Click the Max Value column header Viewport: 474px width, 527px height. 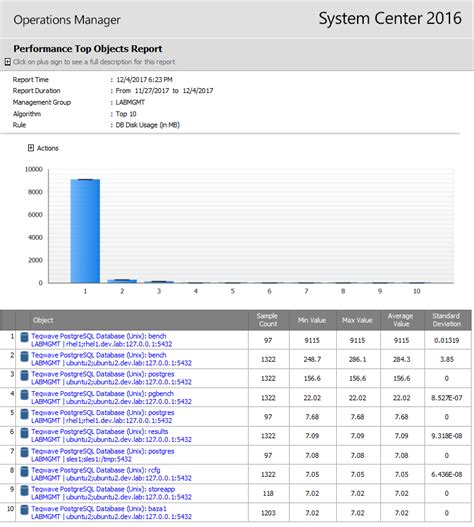click(357, 320)
